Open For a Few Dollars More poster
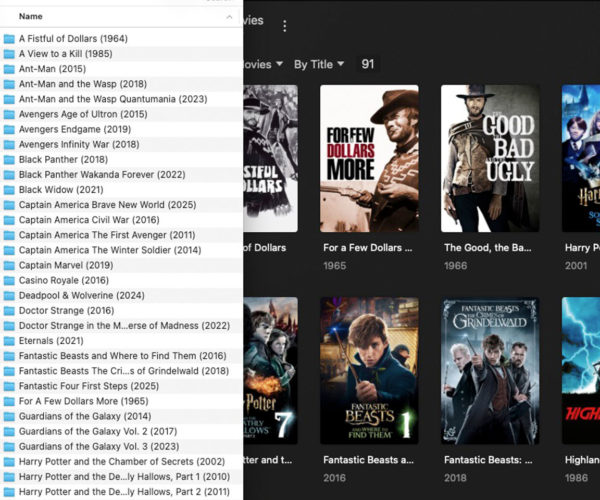 pos(369,158)
